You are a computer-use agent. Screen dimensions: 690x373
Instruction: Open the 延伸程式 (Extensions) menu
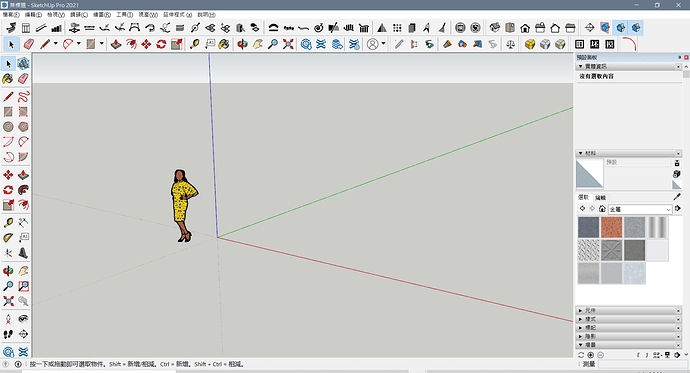(178, 15)
